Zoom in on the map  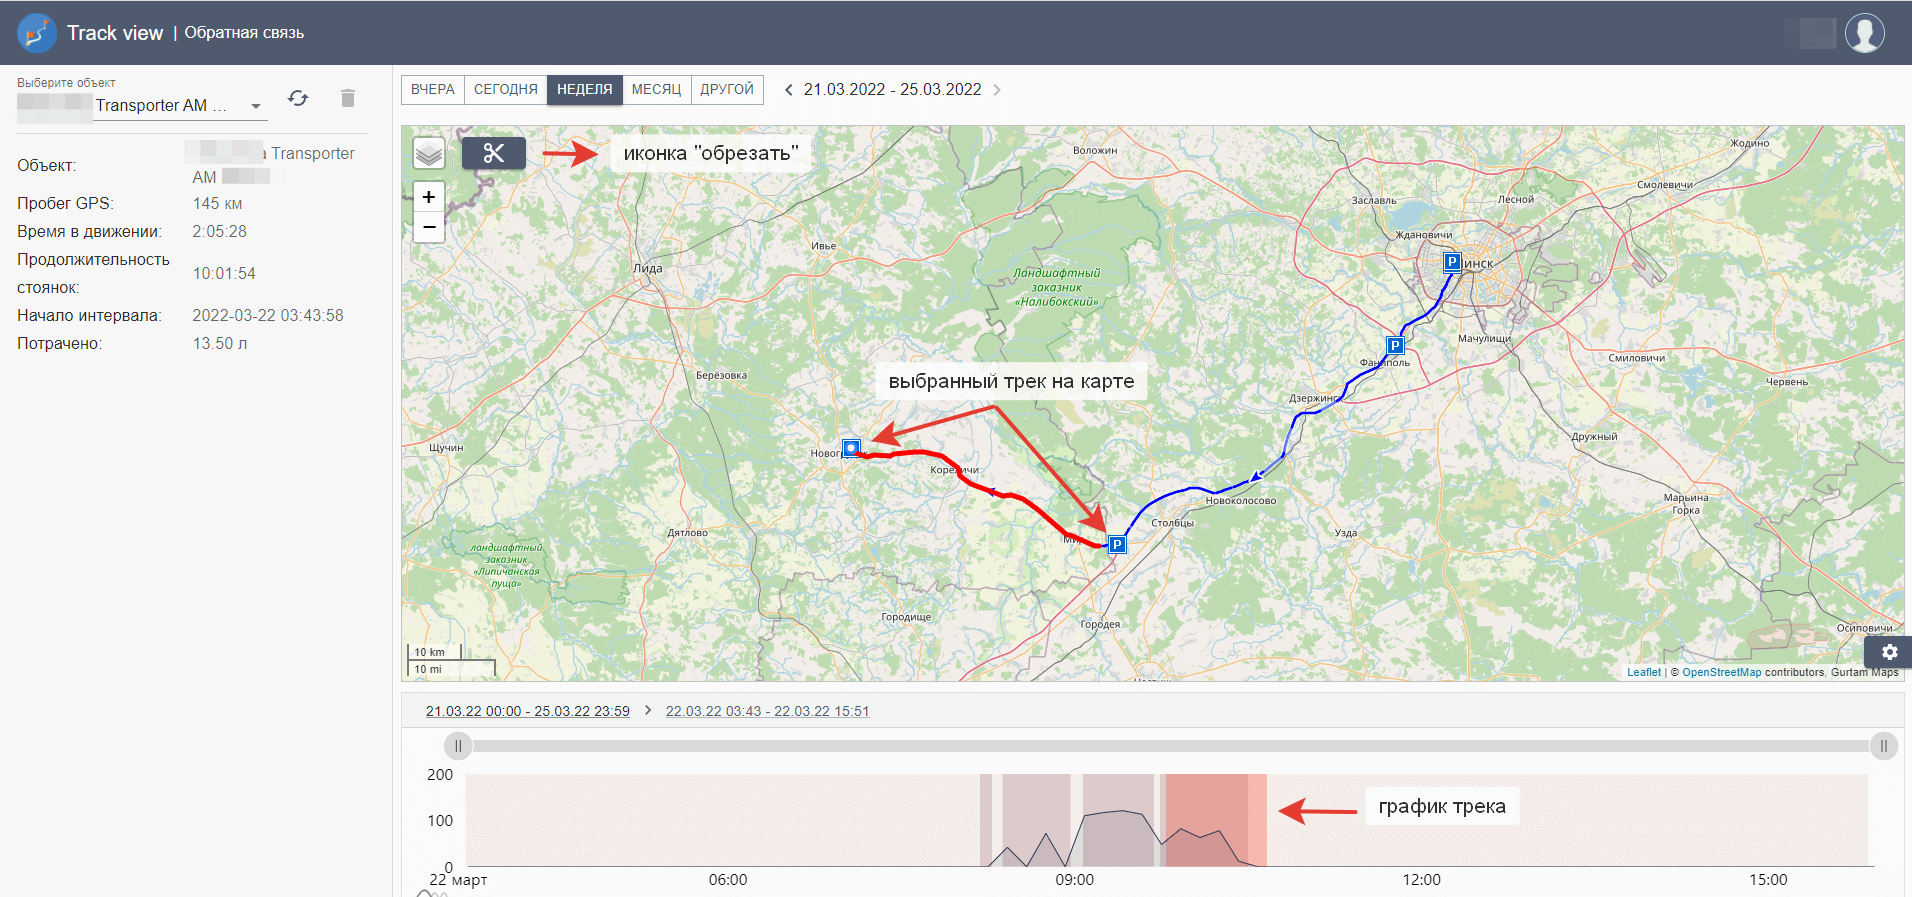pyautogui.click(x=429, y=197)
